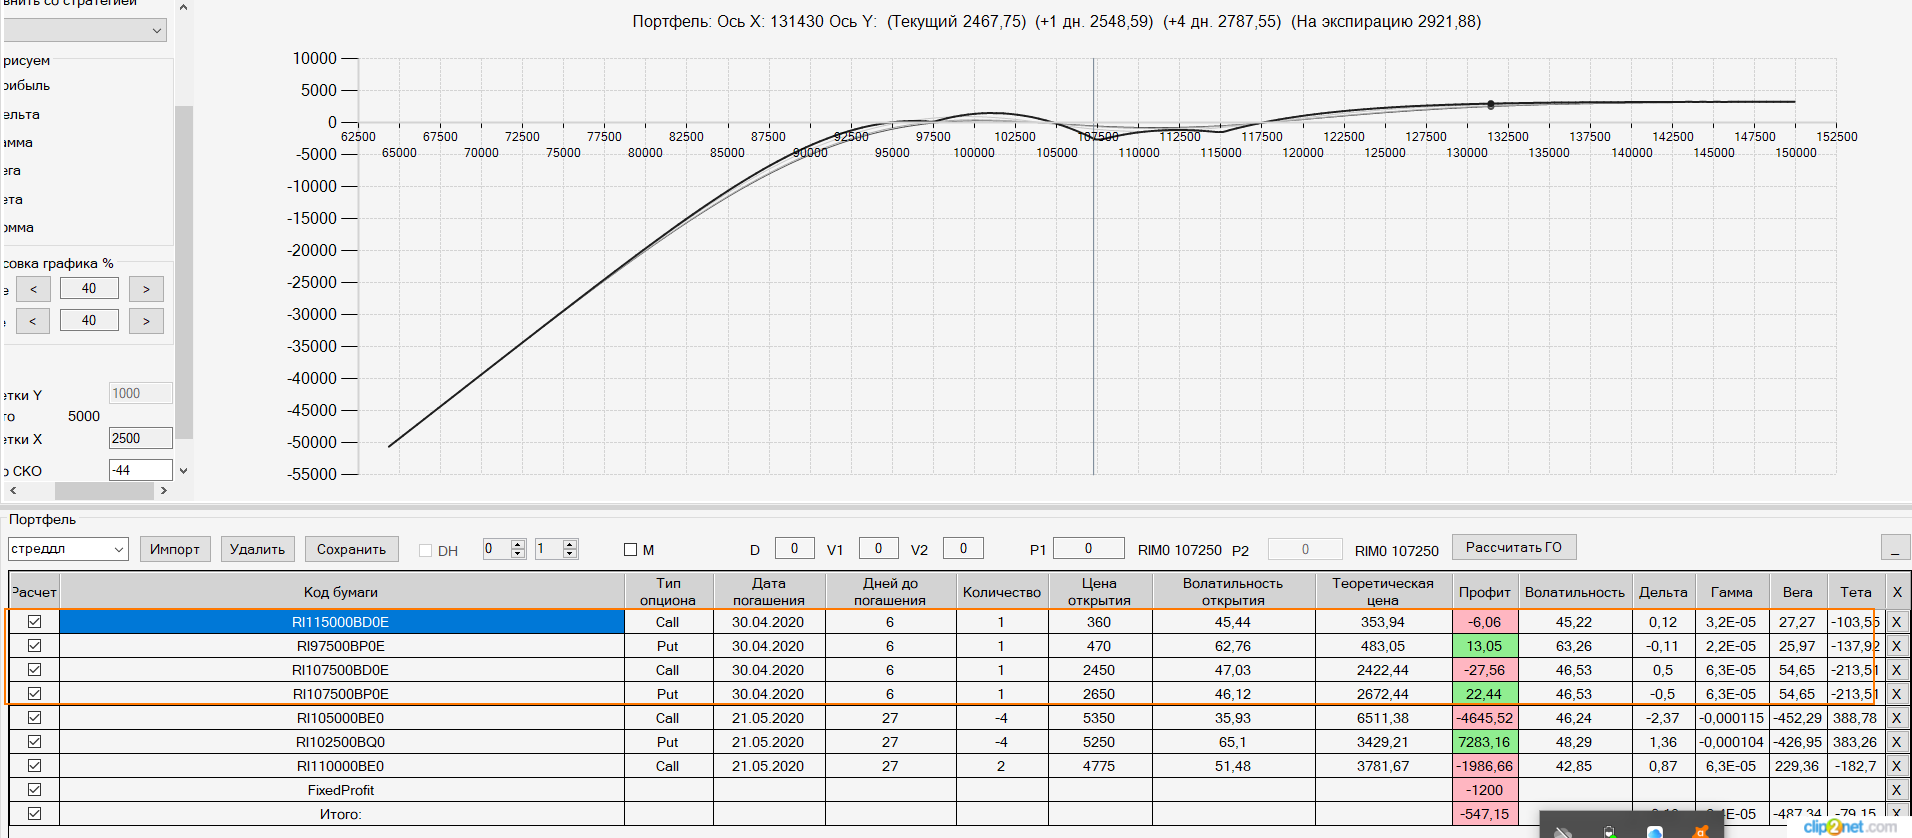
Task: Click the Рассчитать ГО button
Action: click(1514, 547)
